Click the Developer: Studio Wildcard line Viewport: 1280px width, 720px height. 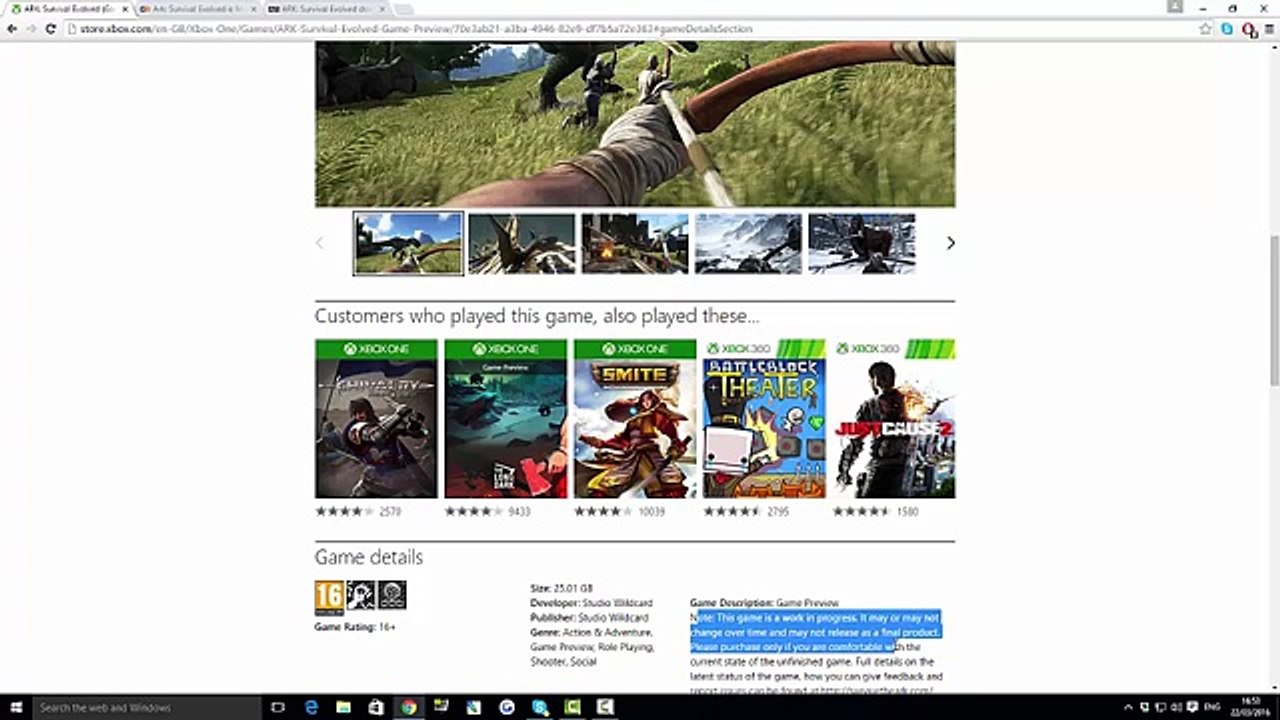pyautogui.click(x=591, y=603)
